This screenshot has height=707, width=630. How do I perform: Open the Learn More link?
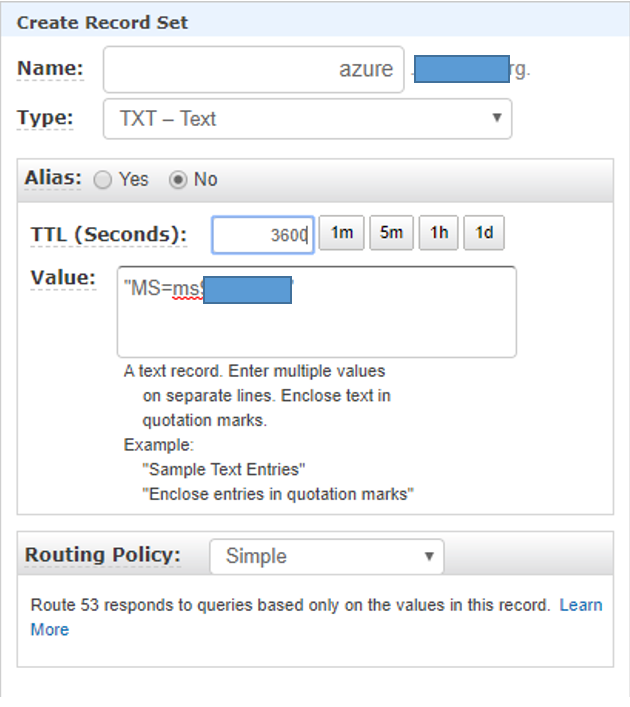(x=580, y=605)
